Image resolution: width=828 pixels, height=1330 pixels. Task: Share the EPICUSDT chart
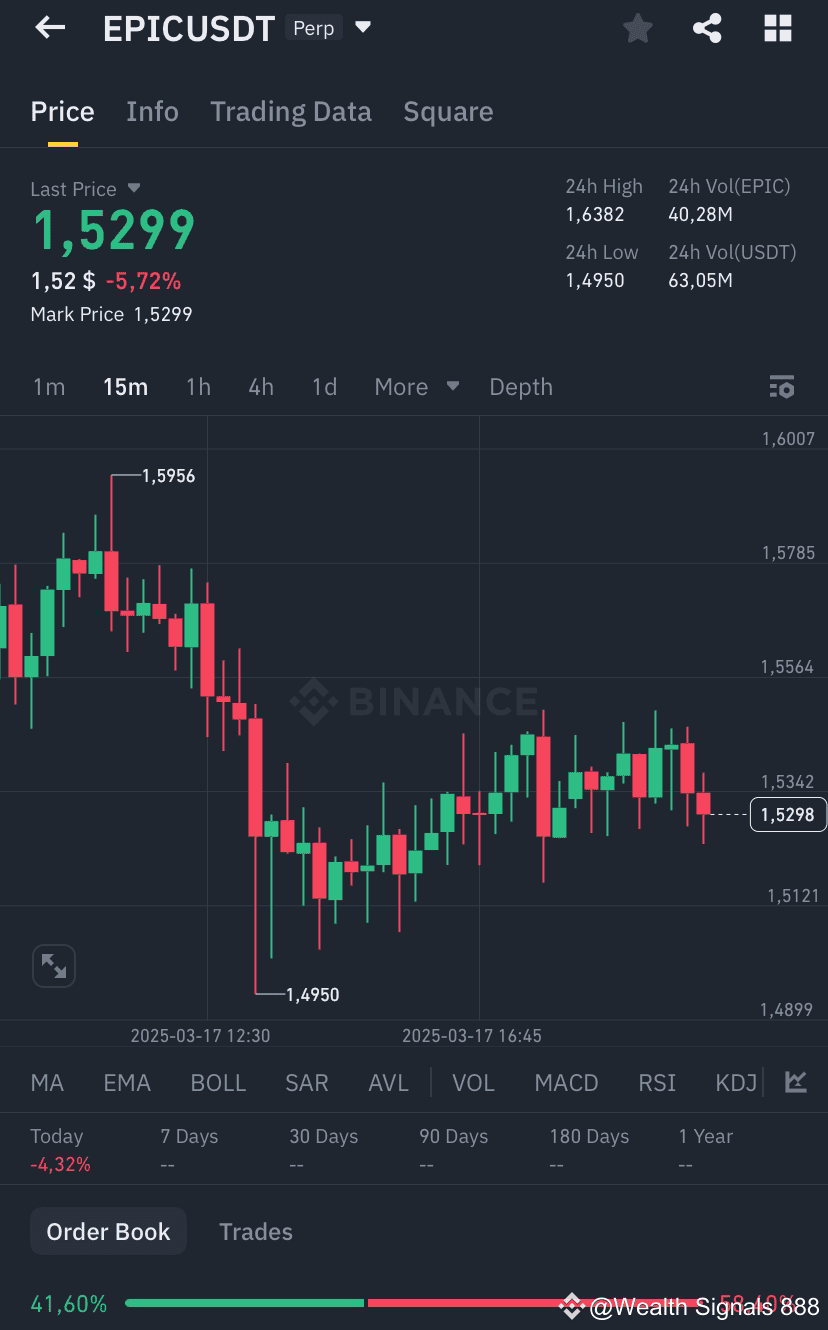click(707, 29)
